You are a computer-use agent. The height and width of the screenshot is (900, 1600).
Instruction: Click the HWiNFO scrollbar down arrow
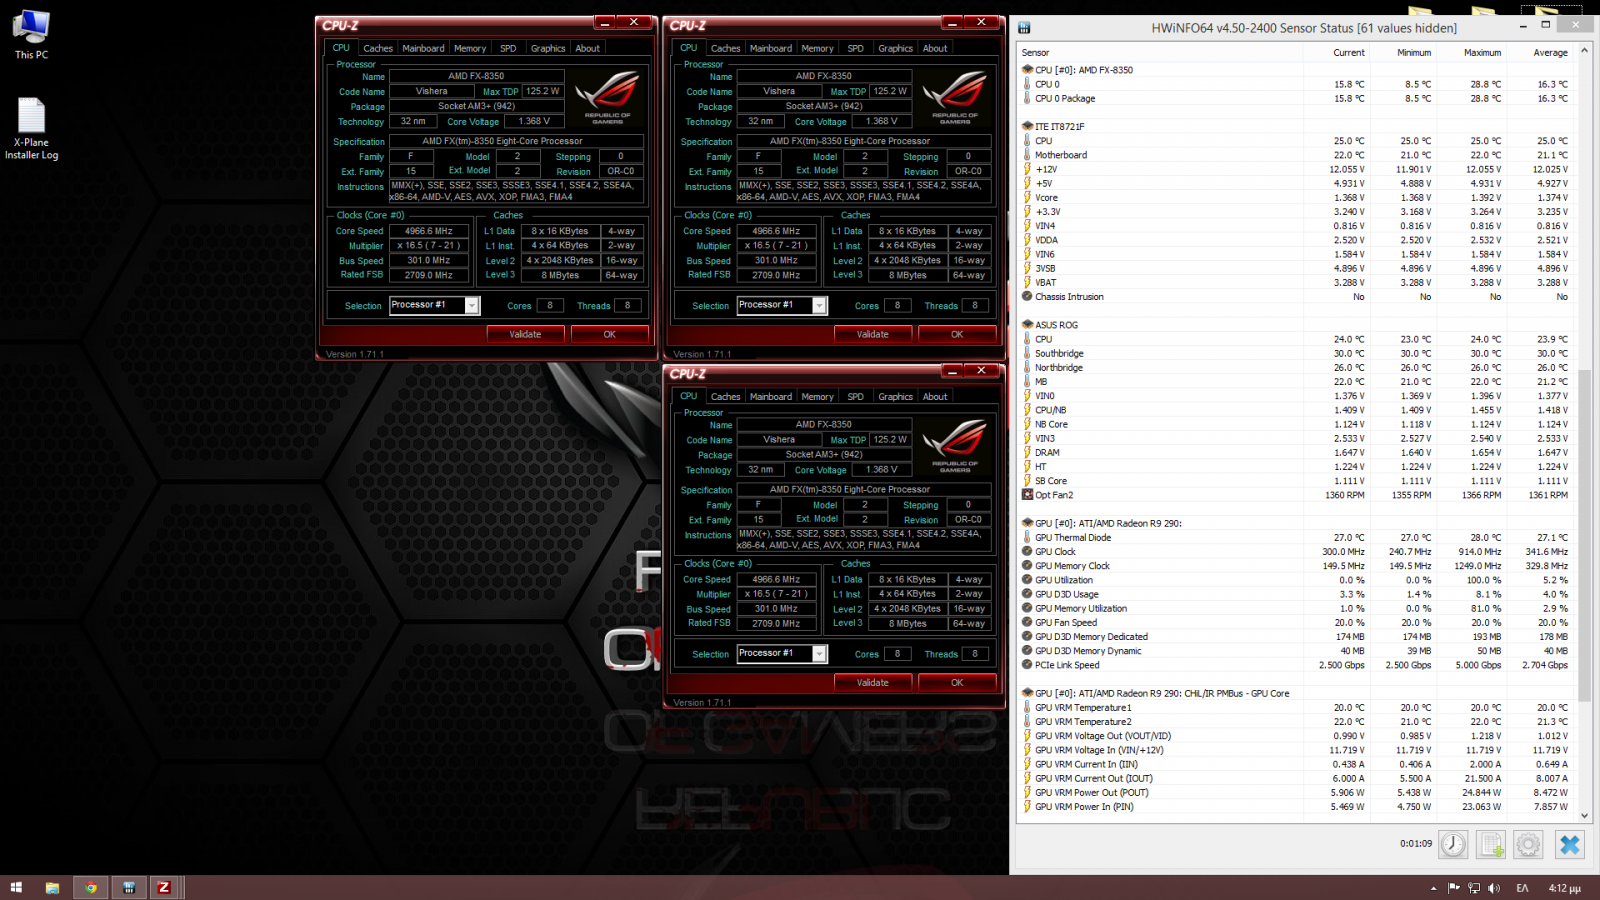(1584, 816)
